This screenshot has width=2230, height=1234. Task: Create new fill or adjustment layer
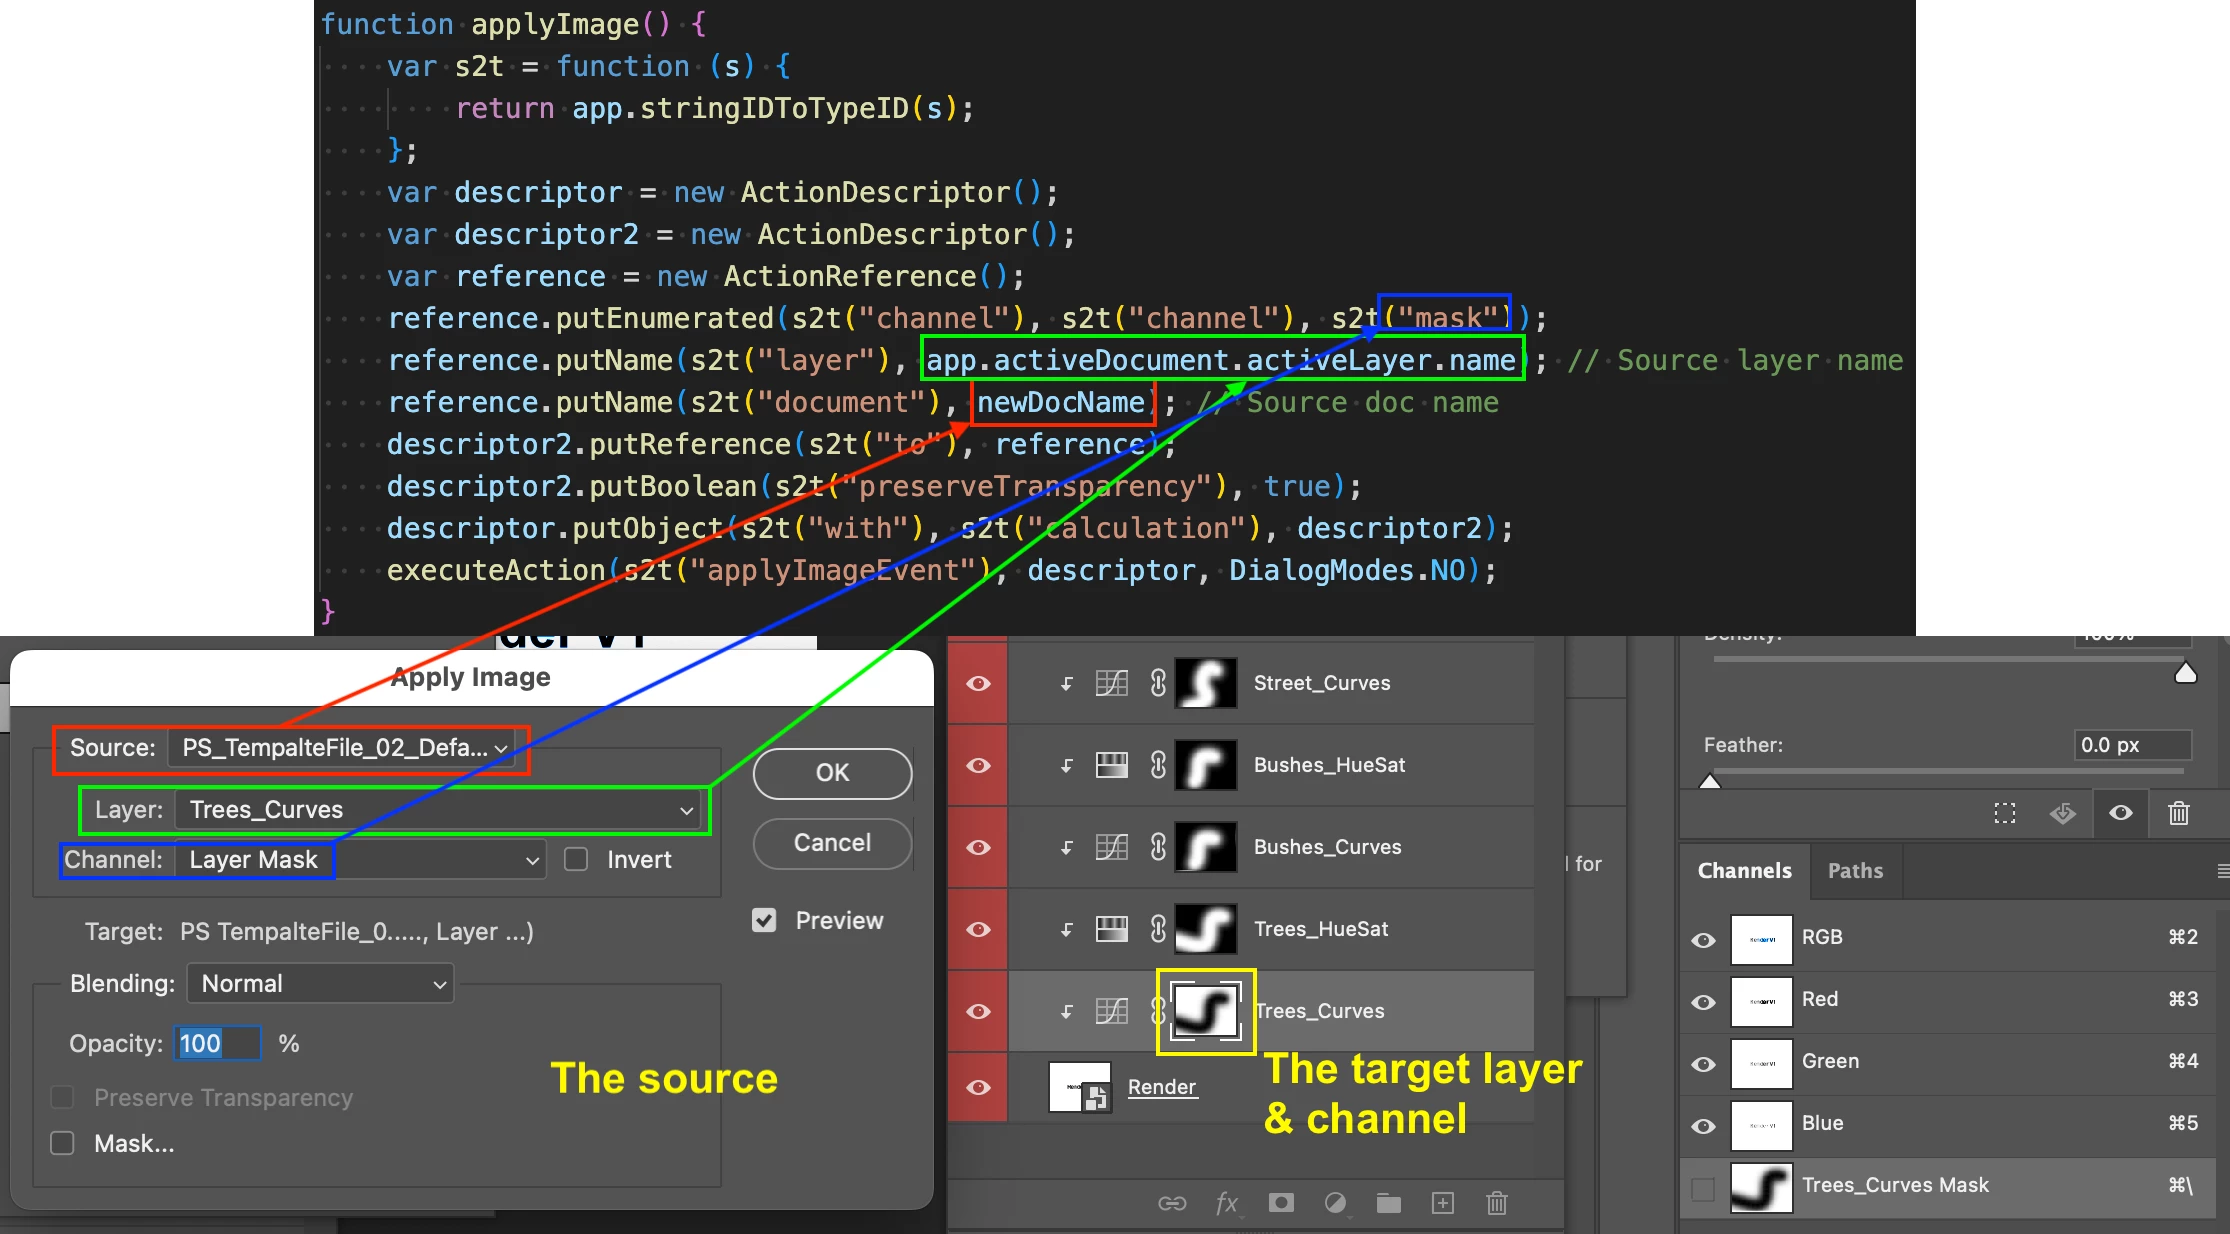coord(1335,1203)
